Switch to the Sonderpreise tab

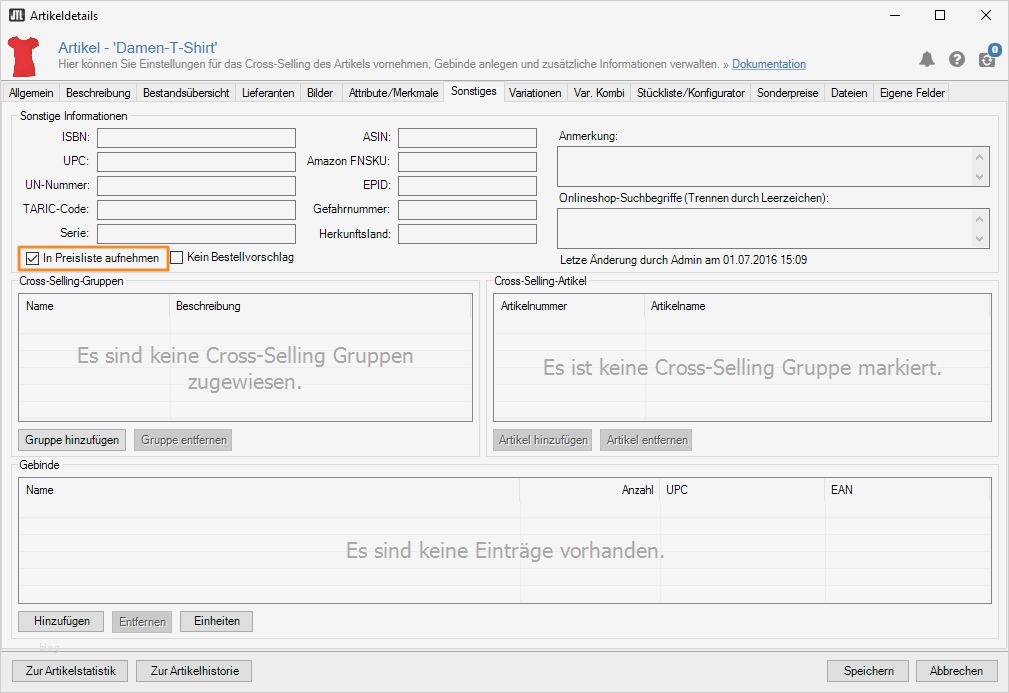tap(788, 93)
